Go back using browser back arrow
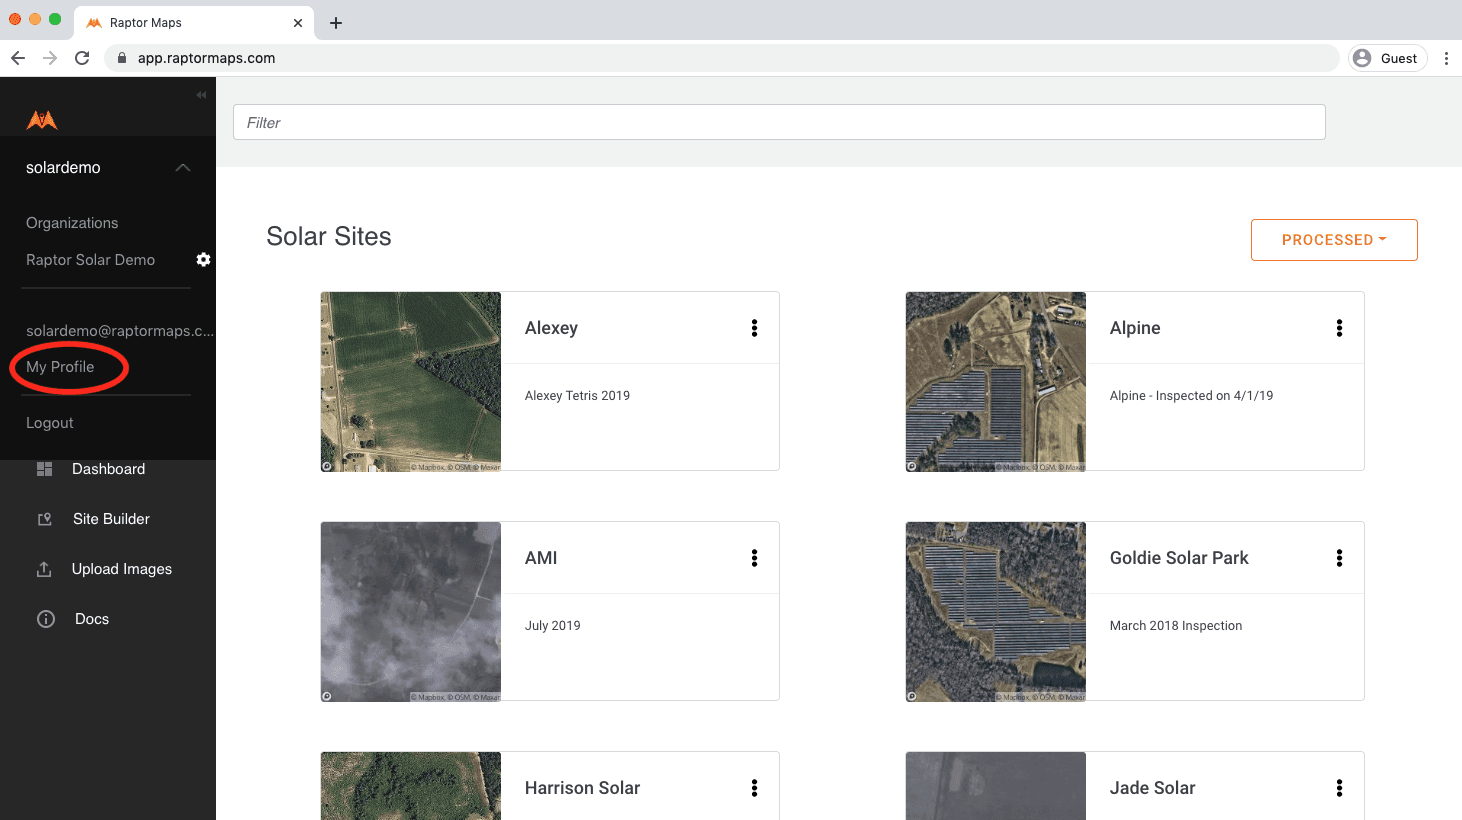This screenshot has width=1462, height=820. [18, 58]
